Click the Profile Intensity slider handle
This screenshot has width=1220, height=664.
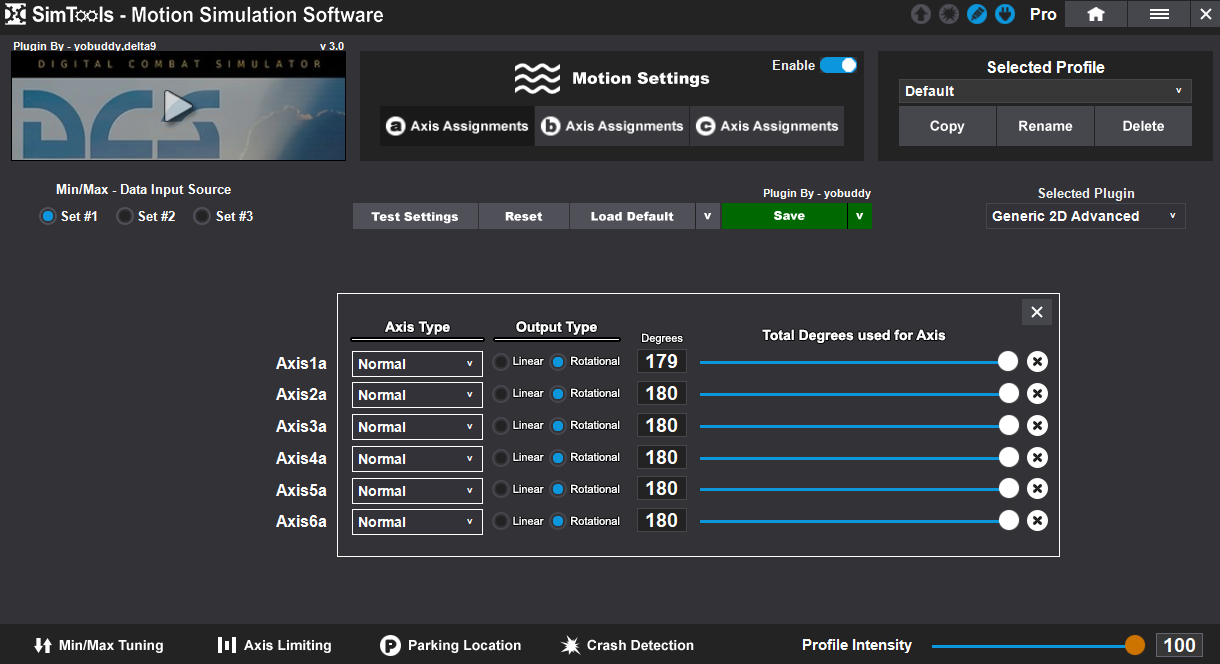(x=1135, y=645)
